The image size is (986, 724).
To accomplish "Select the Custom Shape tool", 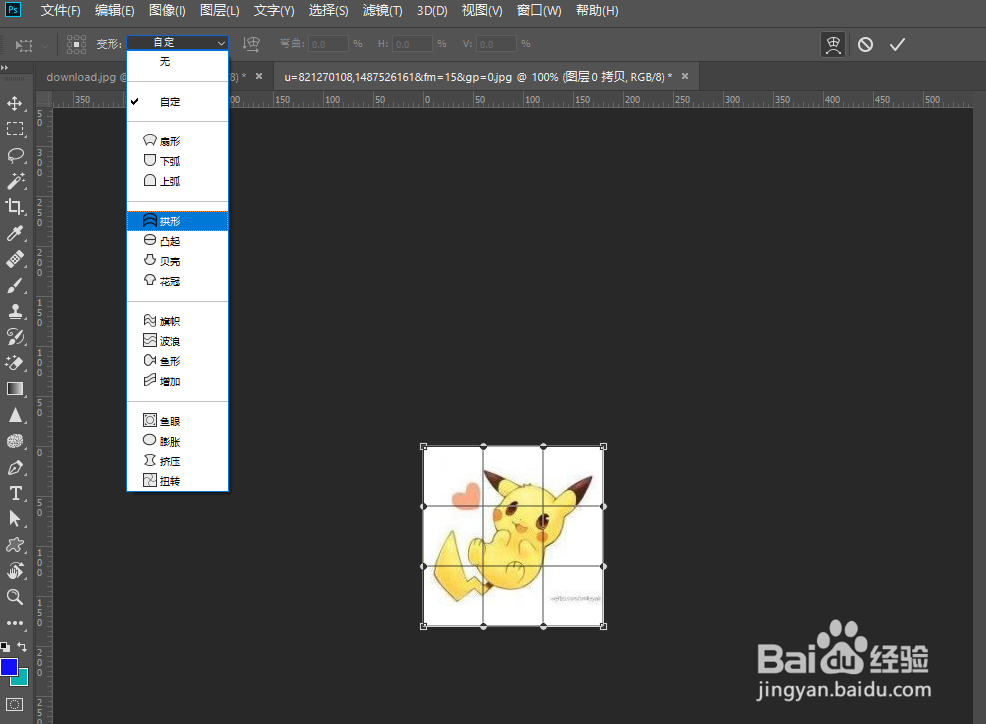I will point(15,545).
